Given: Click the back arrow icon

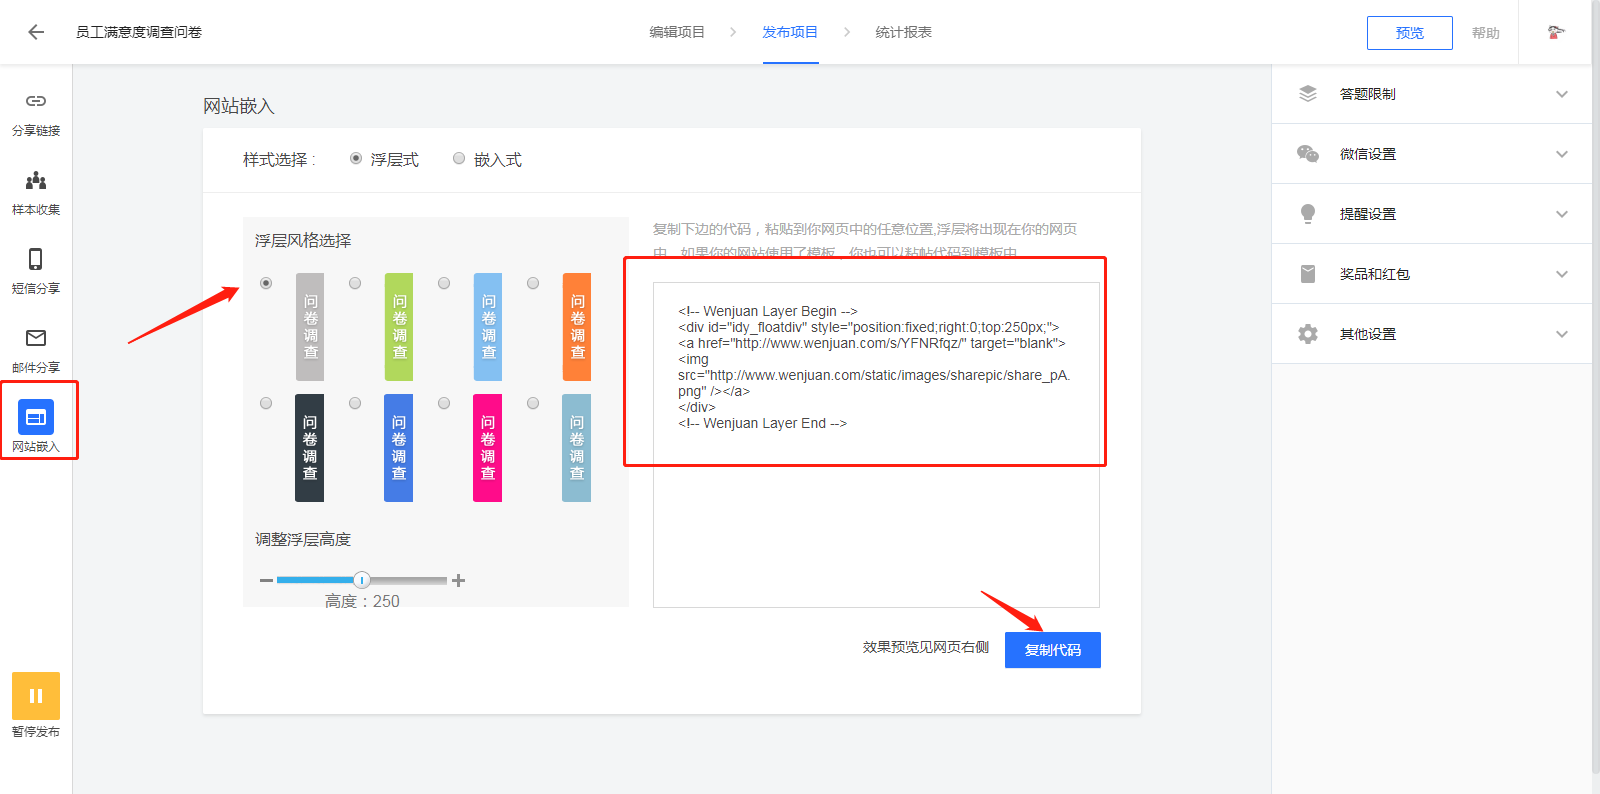Looking at the screenshot, I should (36, 32).
